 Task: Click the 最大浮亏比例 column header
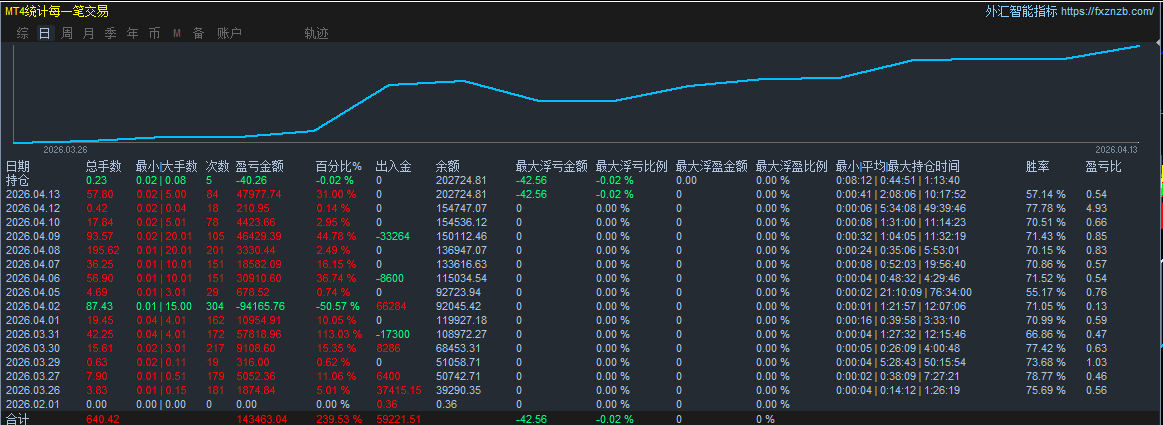point(632,166)
